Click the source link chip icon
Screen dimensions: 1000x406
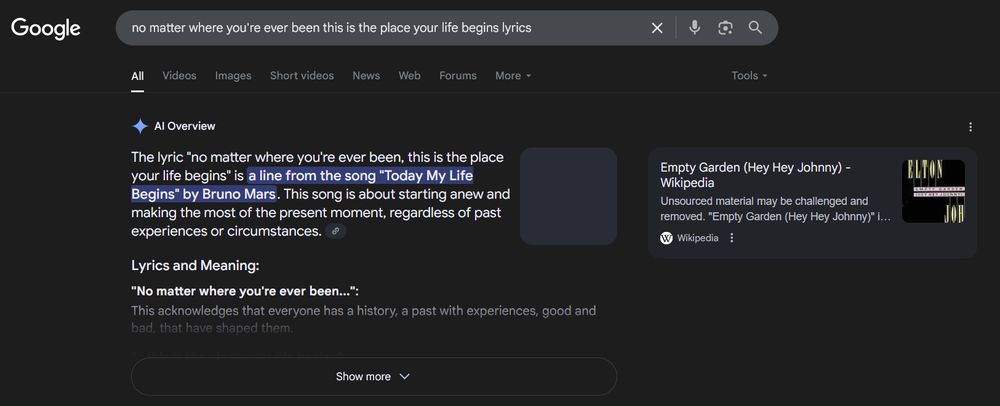point(335,231)
